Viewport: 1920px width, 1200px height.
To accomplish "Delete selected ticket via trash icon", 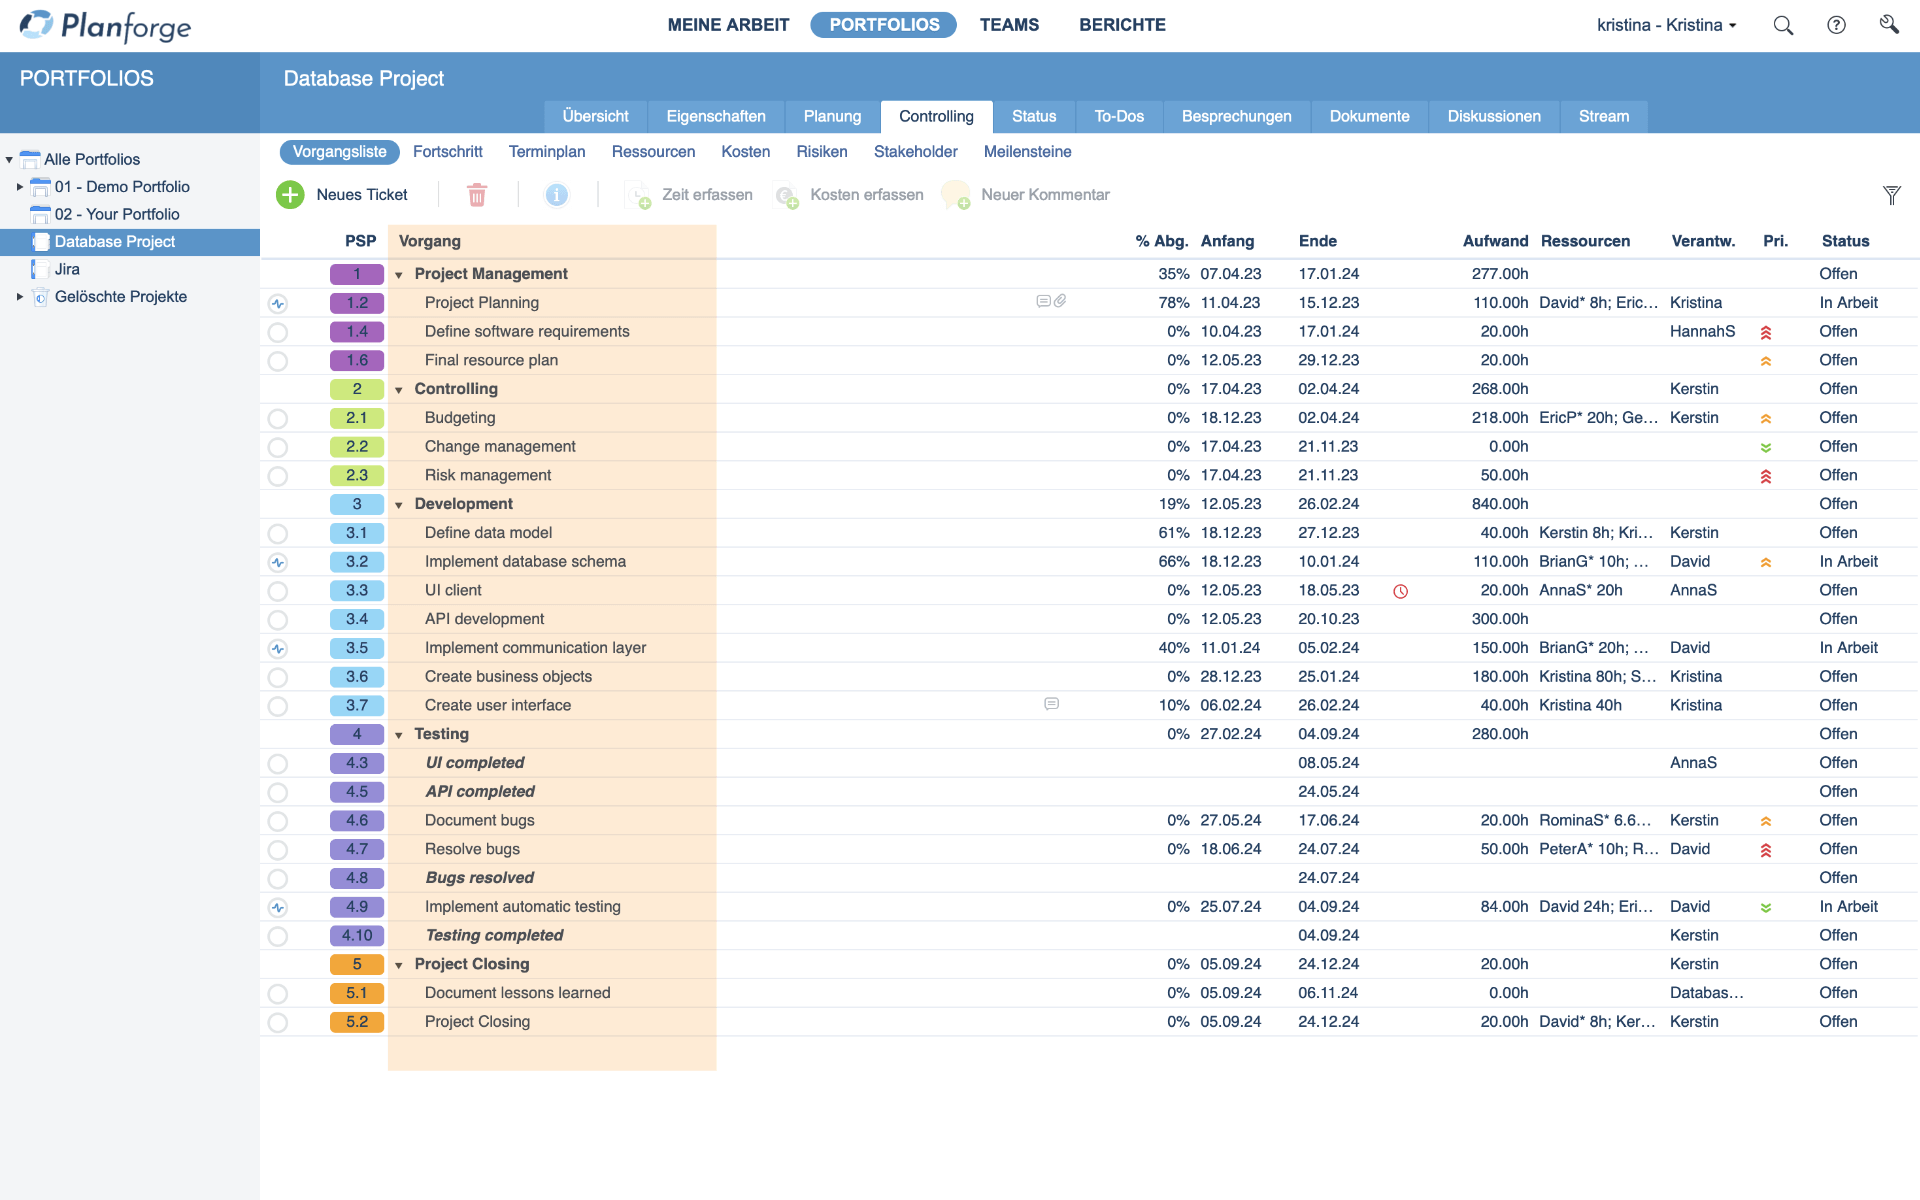I will (x=478, y=195).
